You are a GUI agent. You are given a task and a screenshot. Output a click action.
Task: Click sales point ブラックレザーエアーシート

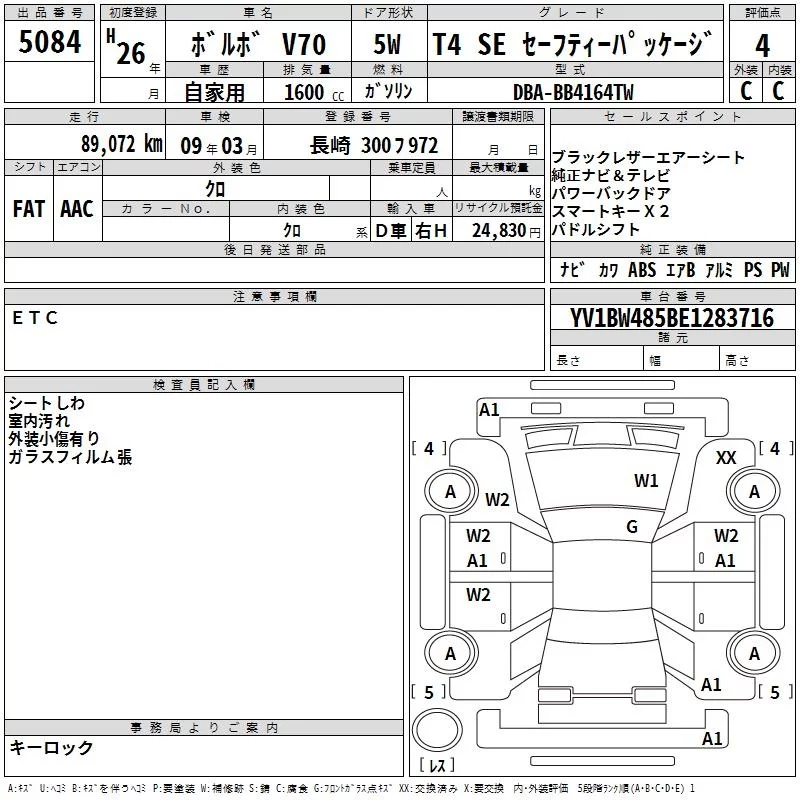648,157
